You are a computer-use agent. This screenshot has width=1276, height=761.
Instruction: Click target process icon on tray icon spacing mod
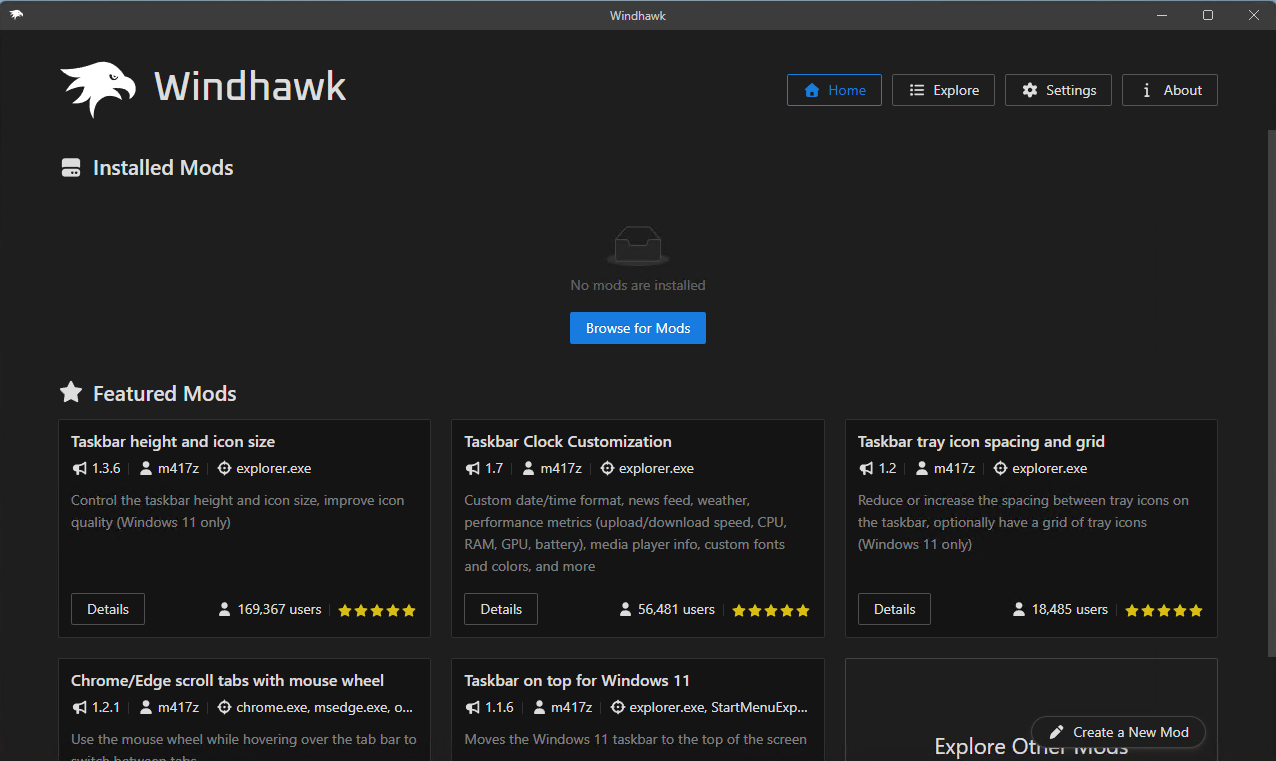point(1000,468)
